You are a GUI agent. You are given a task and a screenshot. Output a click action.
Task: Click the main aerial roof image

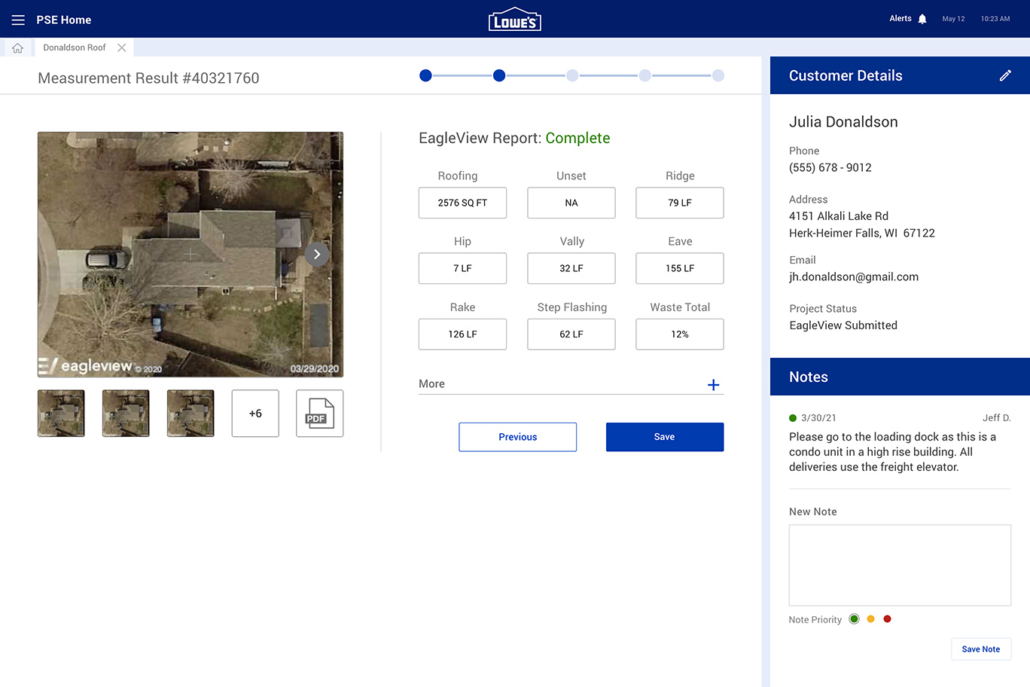click(x=190, y=254)
